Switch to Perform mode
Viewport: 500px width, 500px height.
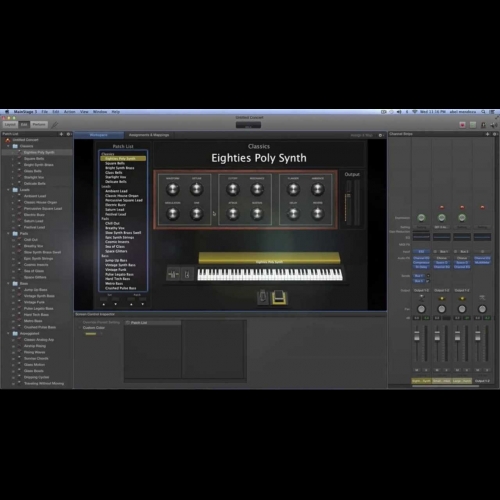(39, 125)
